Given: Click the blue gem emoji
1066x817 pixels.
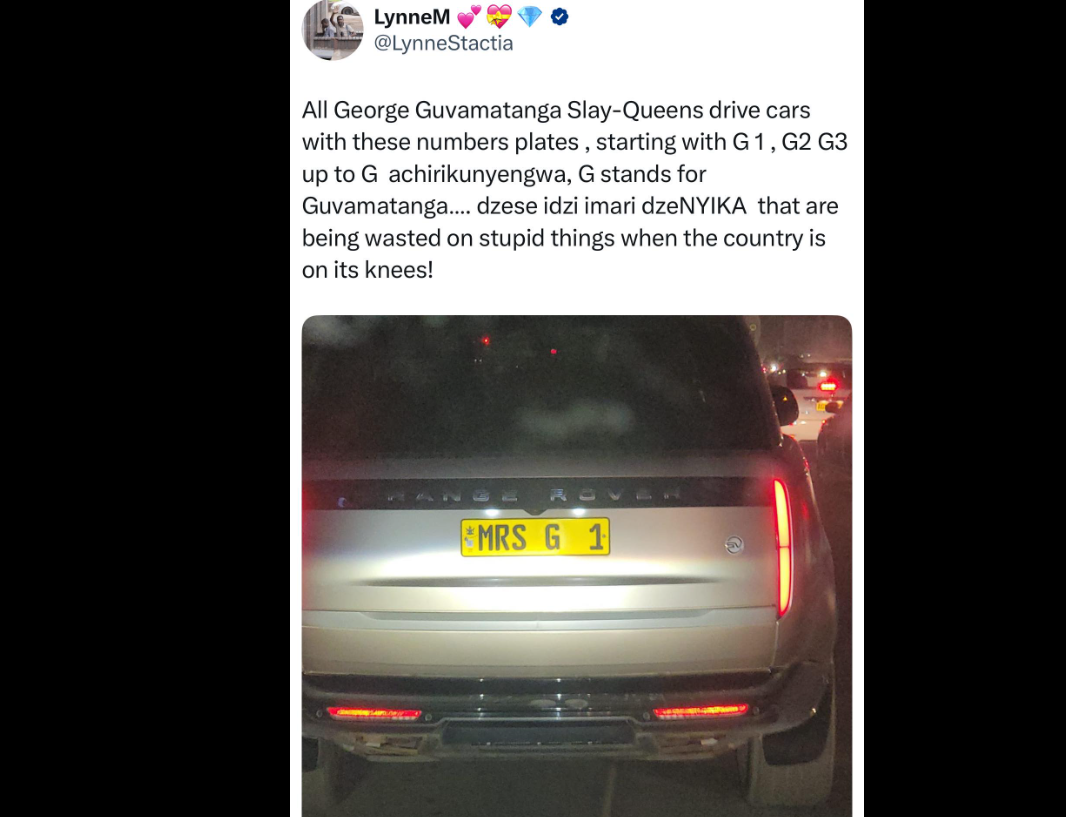Looking at the screenshot, I should (x=530, y=16).
